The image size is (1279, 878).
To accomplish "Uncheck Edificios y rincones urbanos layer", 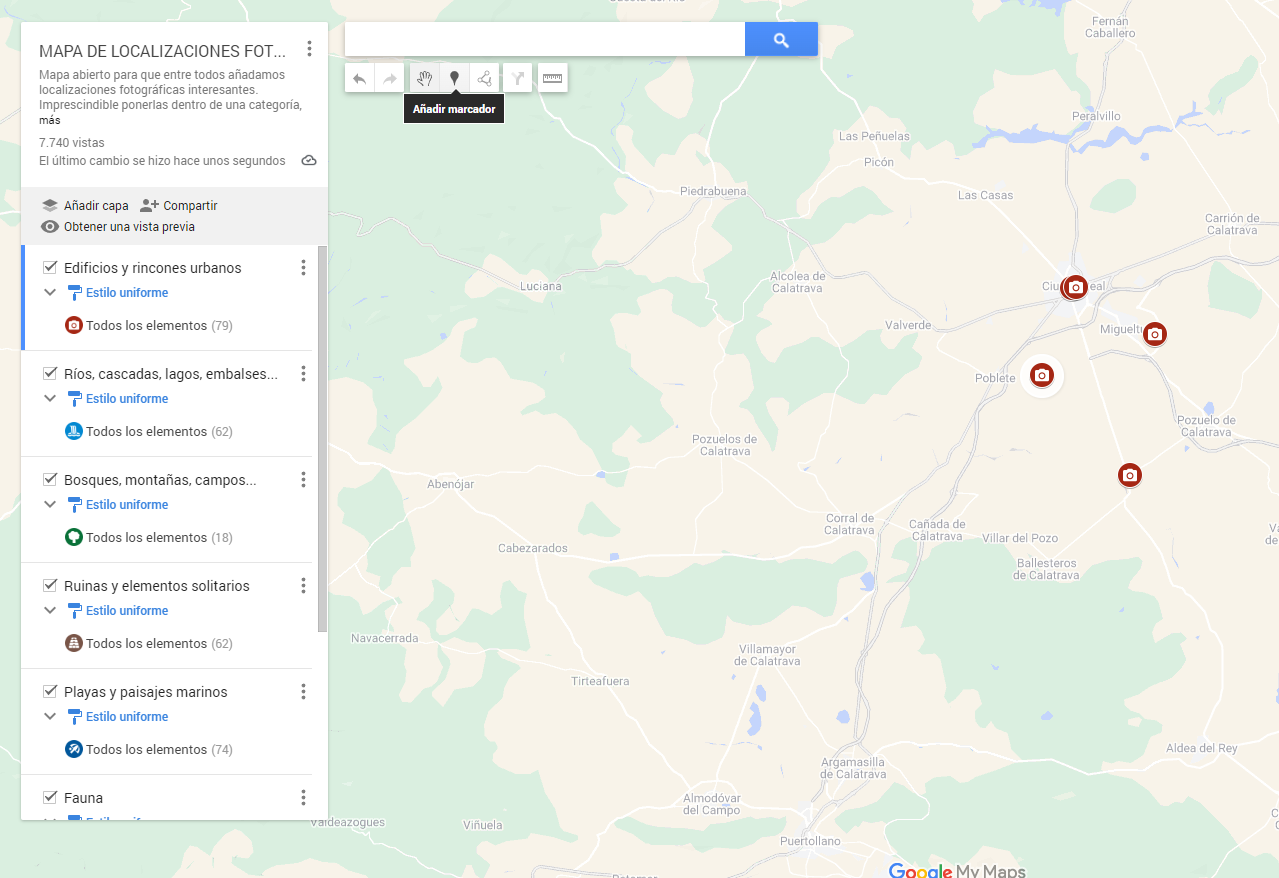I will click(x=50, y=267).
